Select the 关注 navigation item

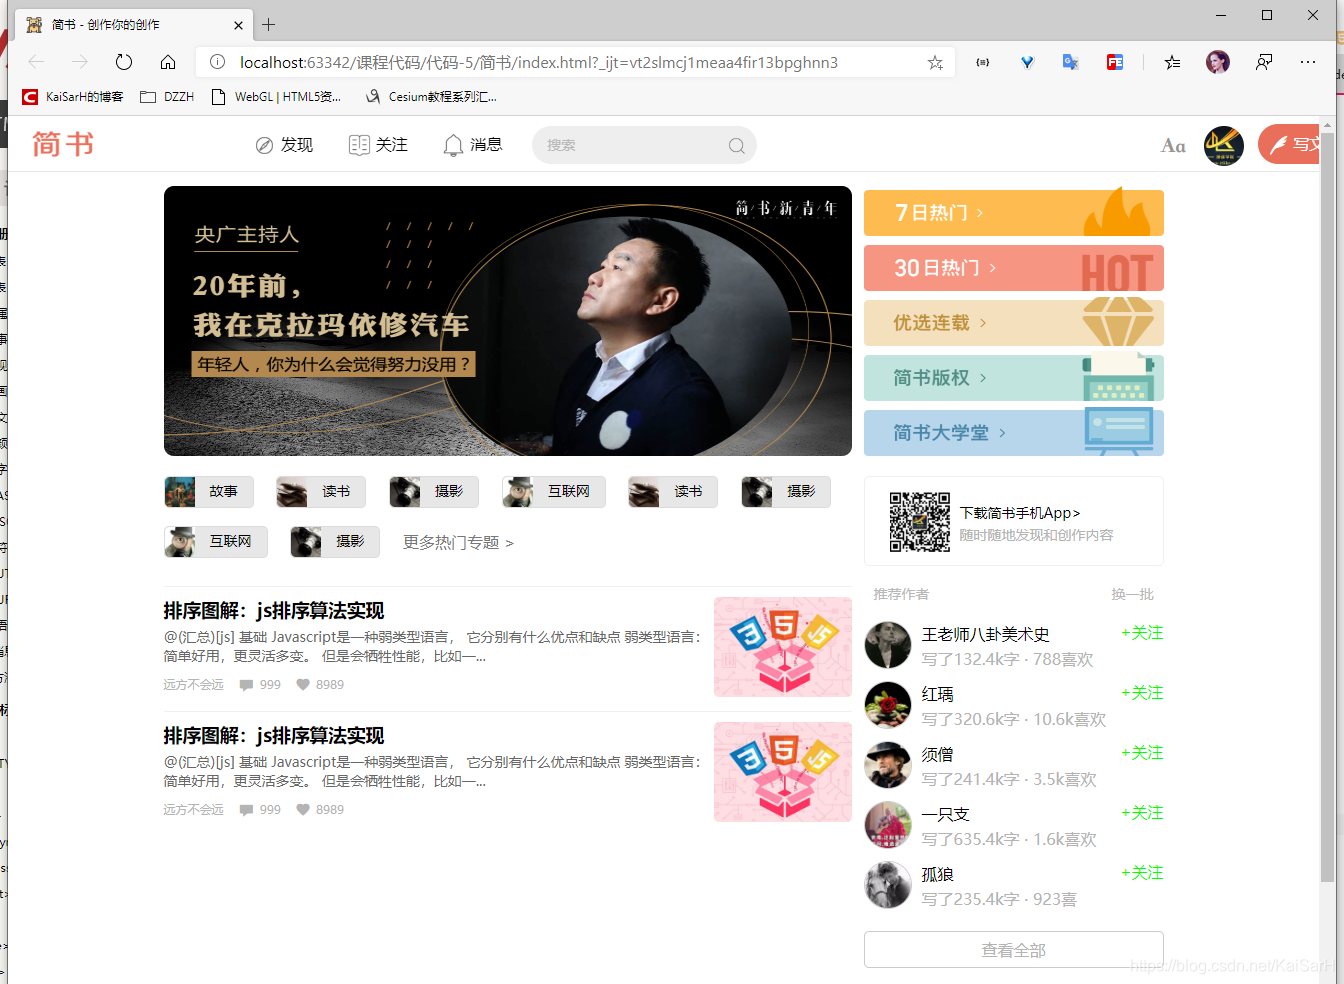coord(378,145)
